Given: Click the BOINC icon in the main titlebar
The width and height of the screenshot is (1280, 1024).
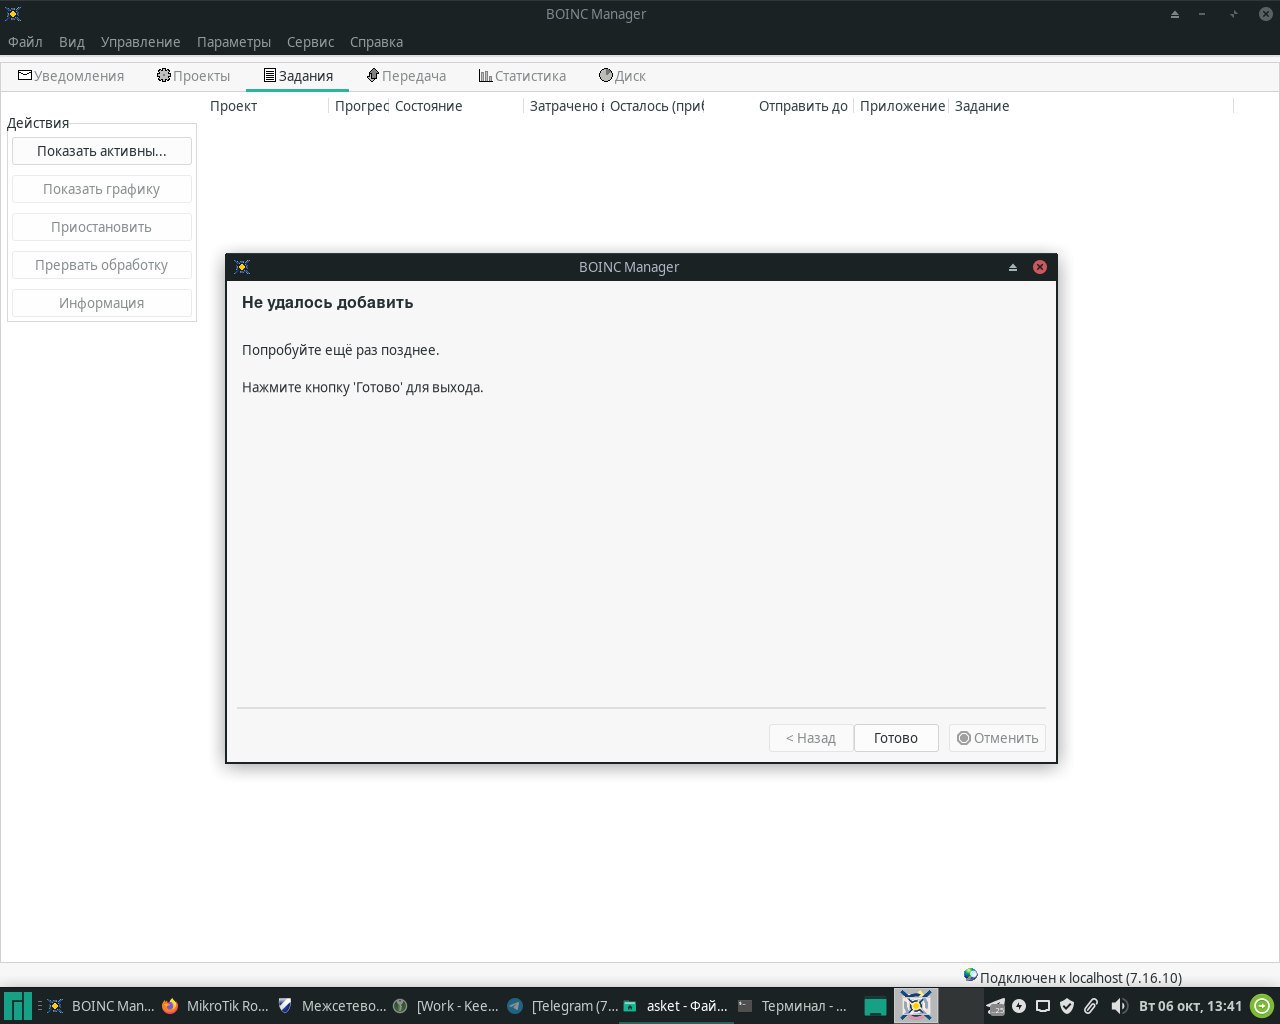Looking at the screenshot, I should tap(13, 14).
